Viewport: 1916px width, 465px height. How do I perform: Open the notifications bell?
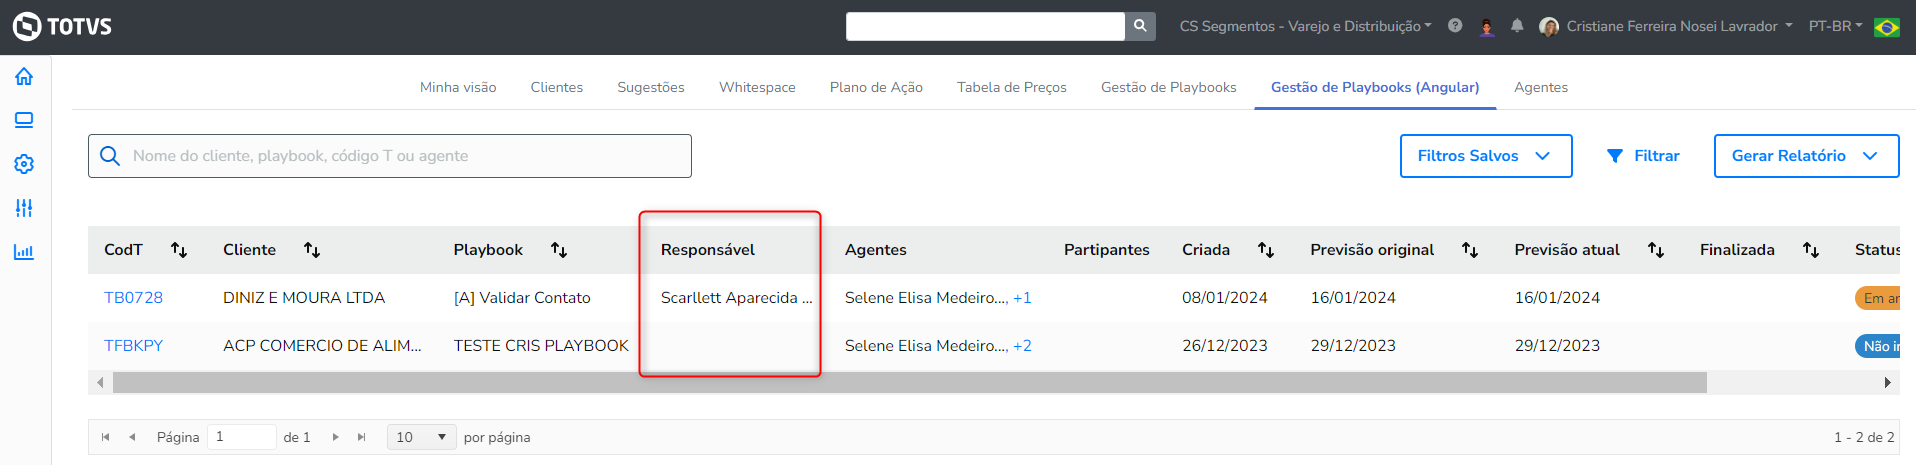pyautogui.click(x=1517, y=26)
